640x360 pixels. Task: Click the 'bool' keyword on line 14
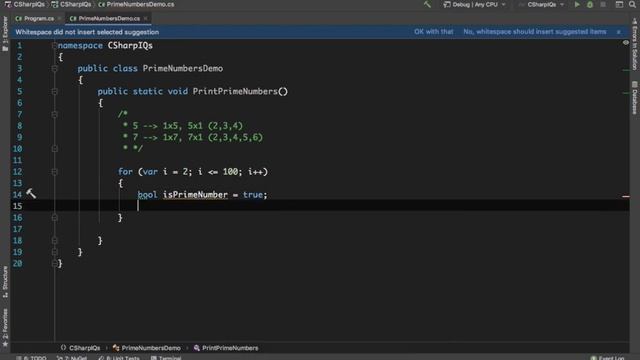coord(147,195)
